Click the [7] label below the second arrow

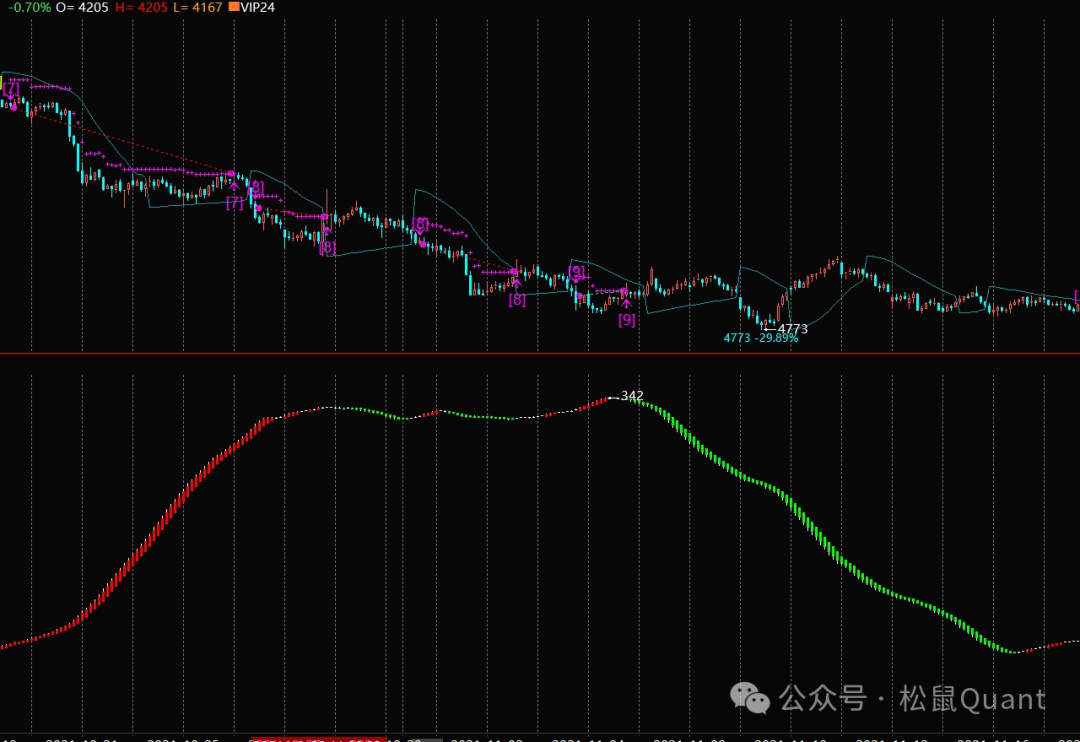point(234,203)
